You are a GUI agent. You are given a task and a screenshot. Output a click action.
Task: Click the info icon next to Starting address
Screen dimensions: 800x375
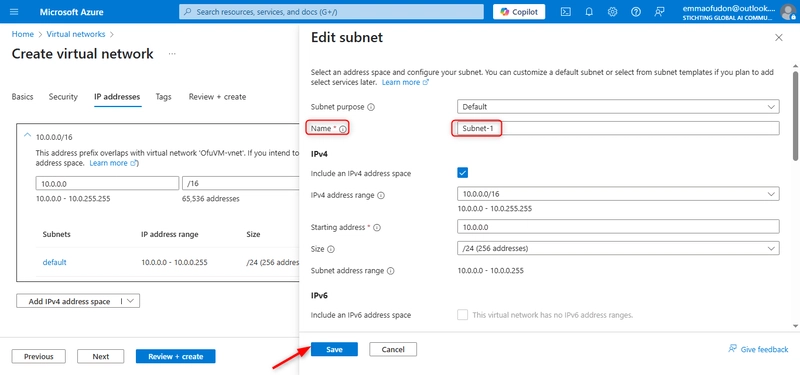click(378, 228)
